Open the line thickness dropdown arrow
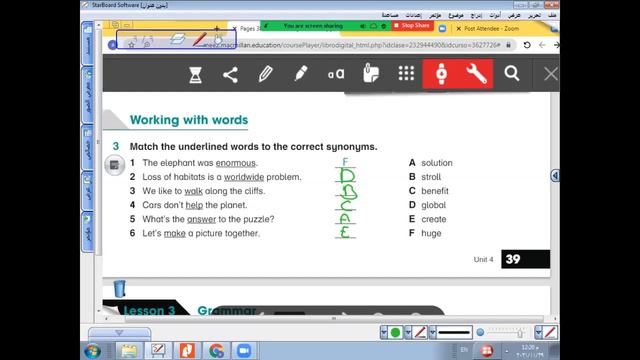Image resolution: width=640 pixels, height=360 pixels. (x=432, y=333)
